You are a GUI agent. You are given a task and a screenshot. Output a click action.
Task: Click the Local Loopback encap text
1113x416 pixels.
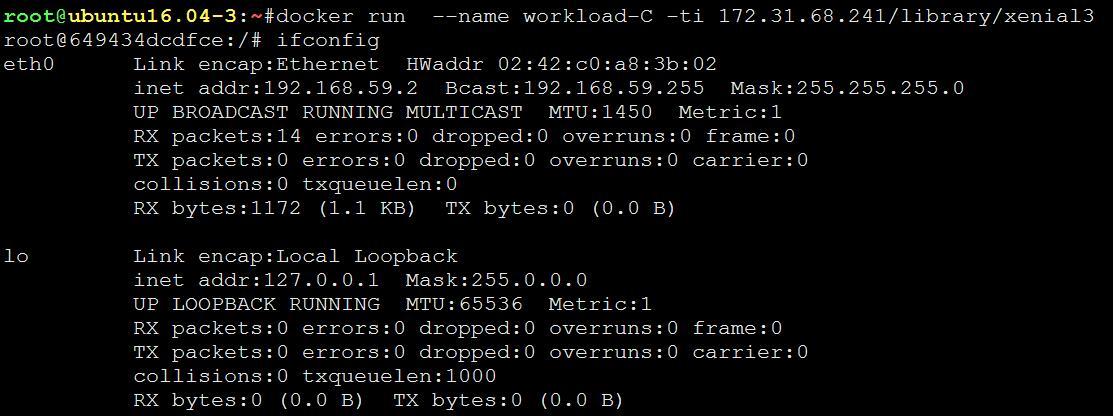[368, 256]
